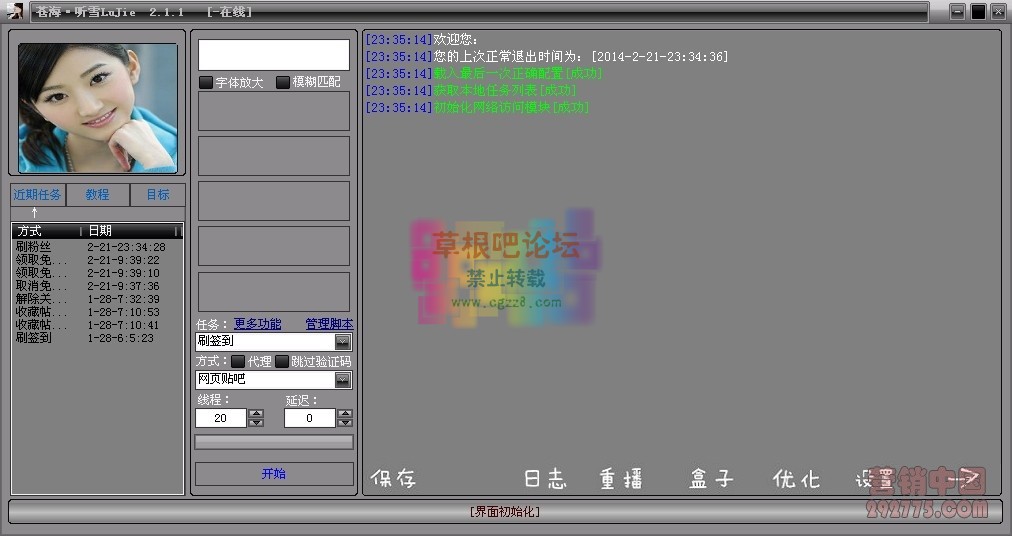
Task: Click the 欢迎您 log line
Action: pyautogui.click(x=422, y=40)
